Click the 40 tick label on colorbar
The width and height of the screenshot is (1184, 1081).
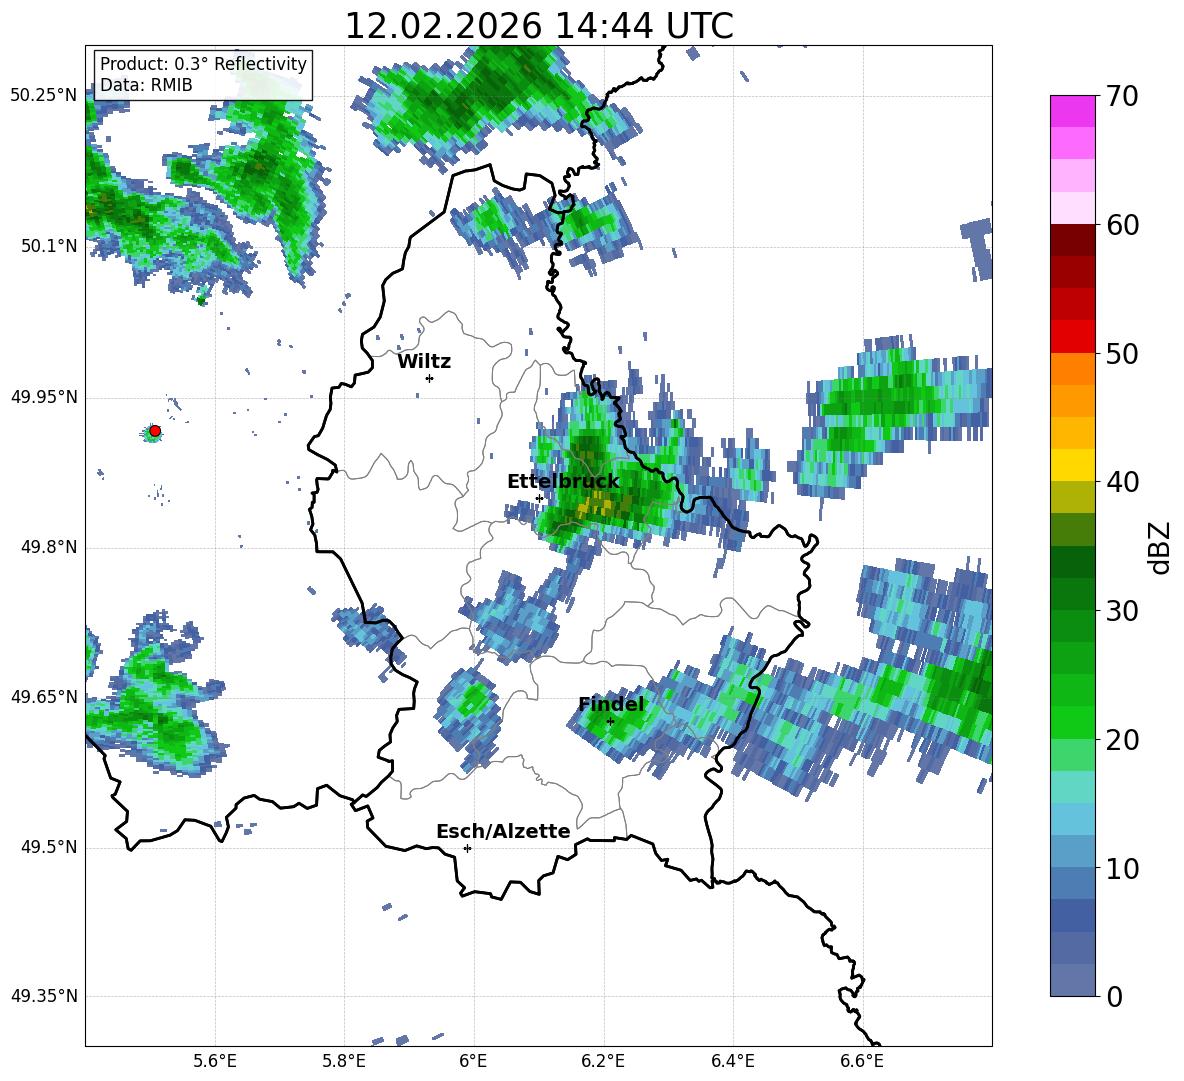[x=1121, y=482]
